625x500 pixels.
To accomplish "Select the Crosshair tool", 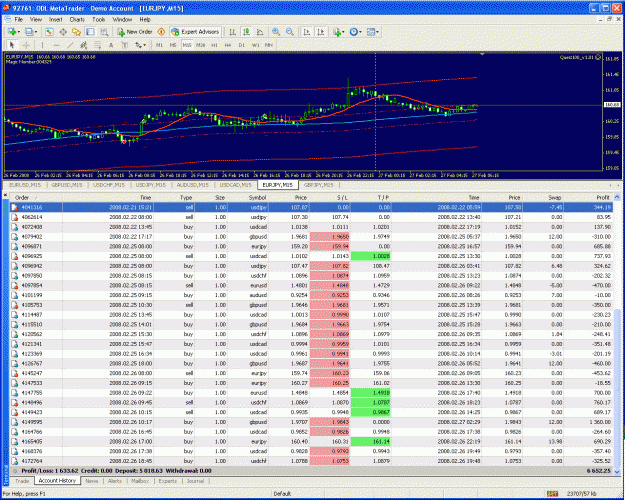I will coord(26,45).
